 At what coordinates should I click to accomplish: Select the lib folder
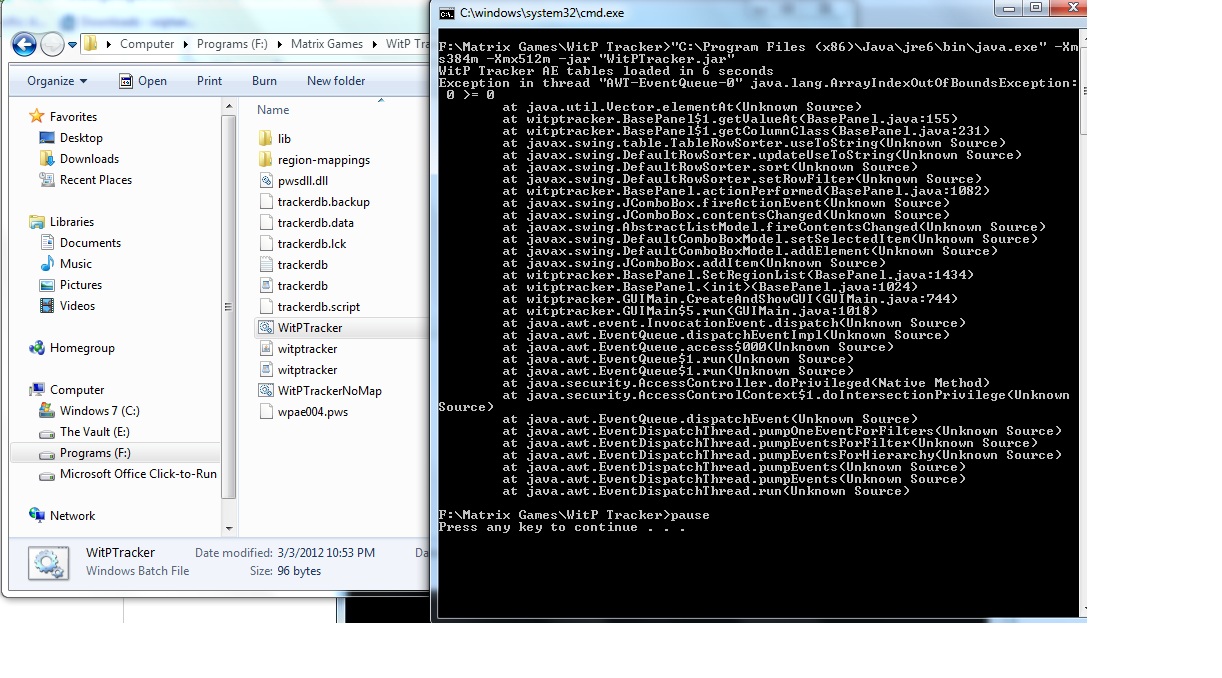274,139
